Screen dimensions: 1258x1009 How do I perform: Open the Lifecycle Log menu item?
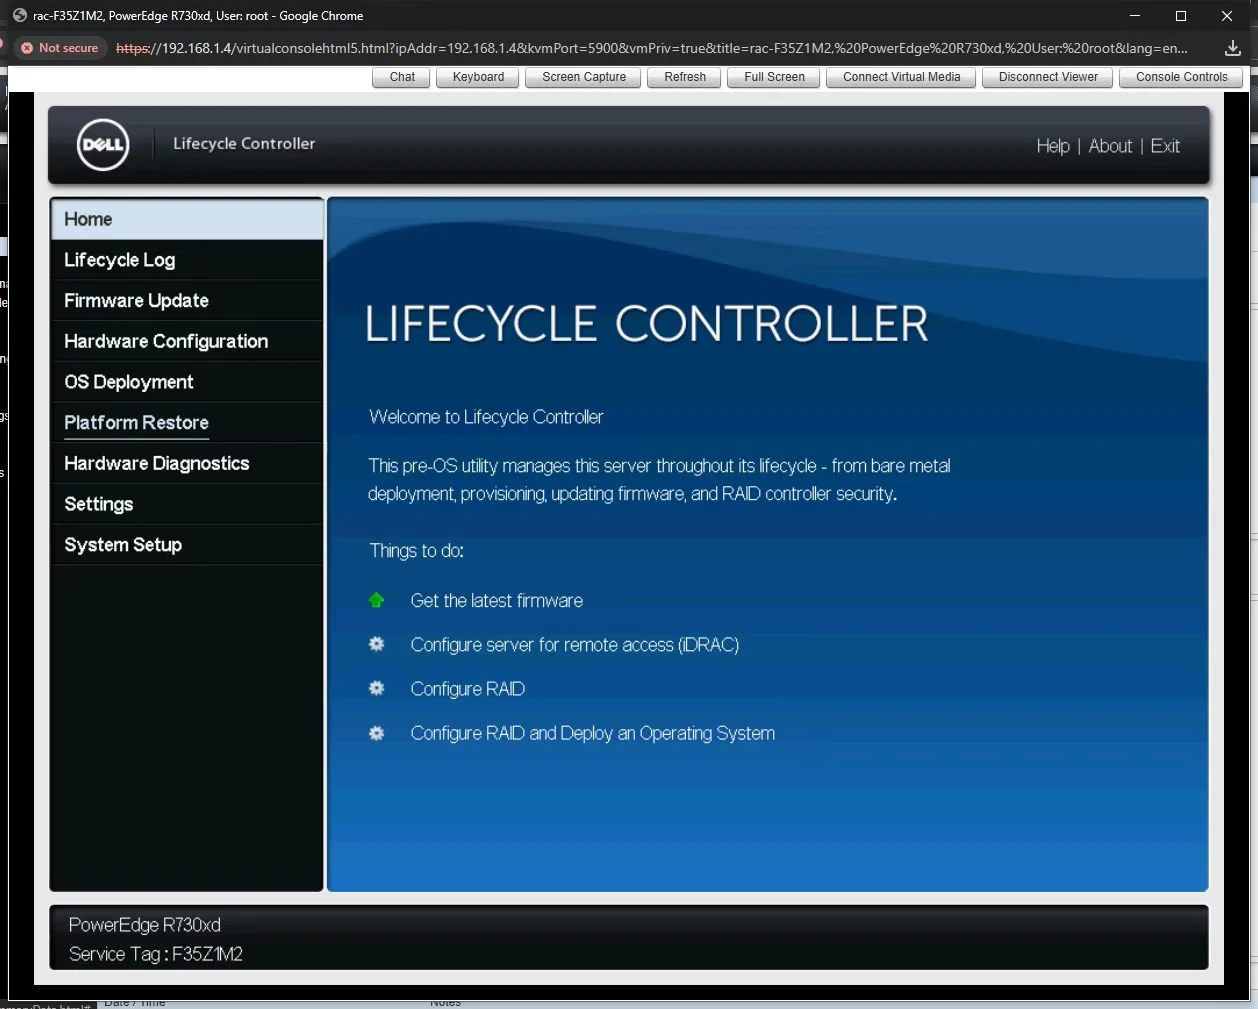click(x=120, y=260)
